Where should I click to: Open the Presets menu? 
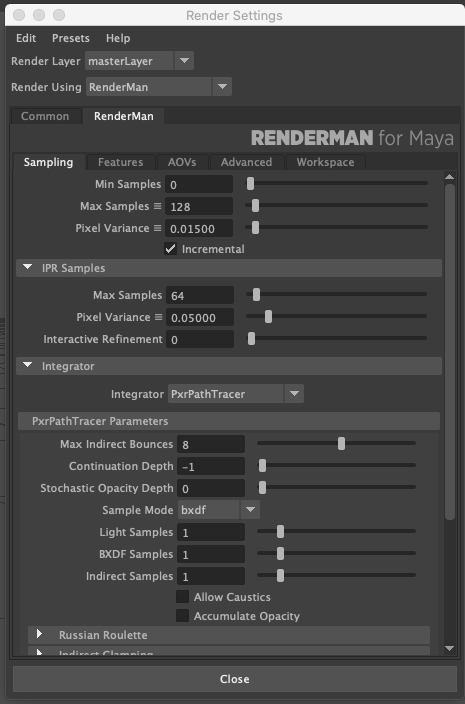(x=70, y=38)
